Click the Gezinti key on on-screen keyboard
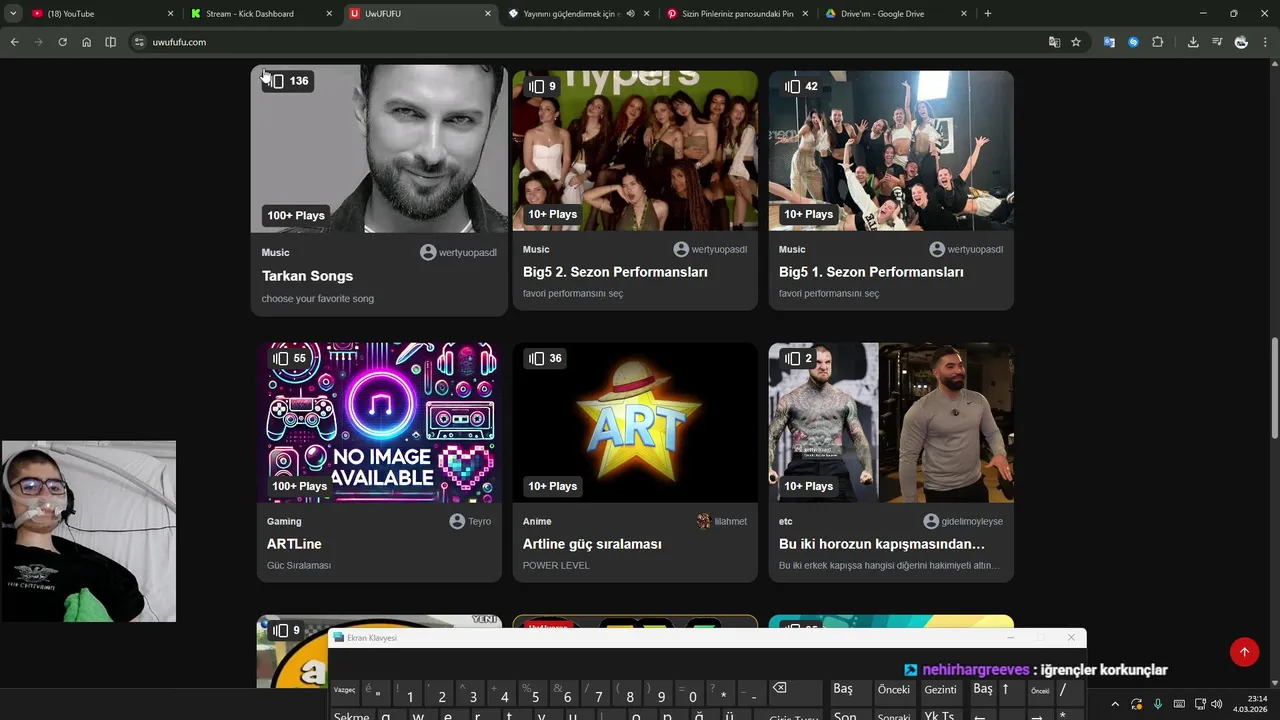 click(x=940, y=691)
